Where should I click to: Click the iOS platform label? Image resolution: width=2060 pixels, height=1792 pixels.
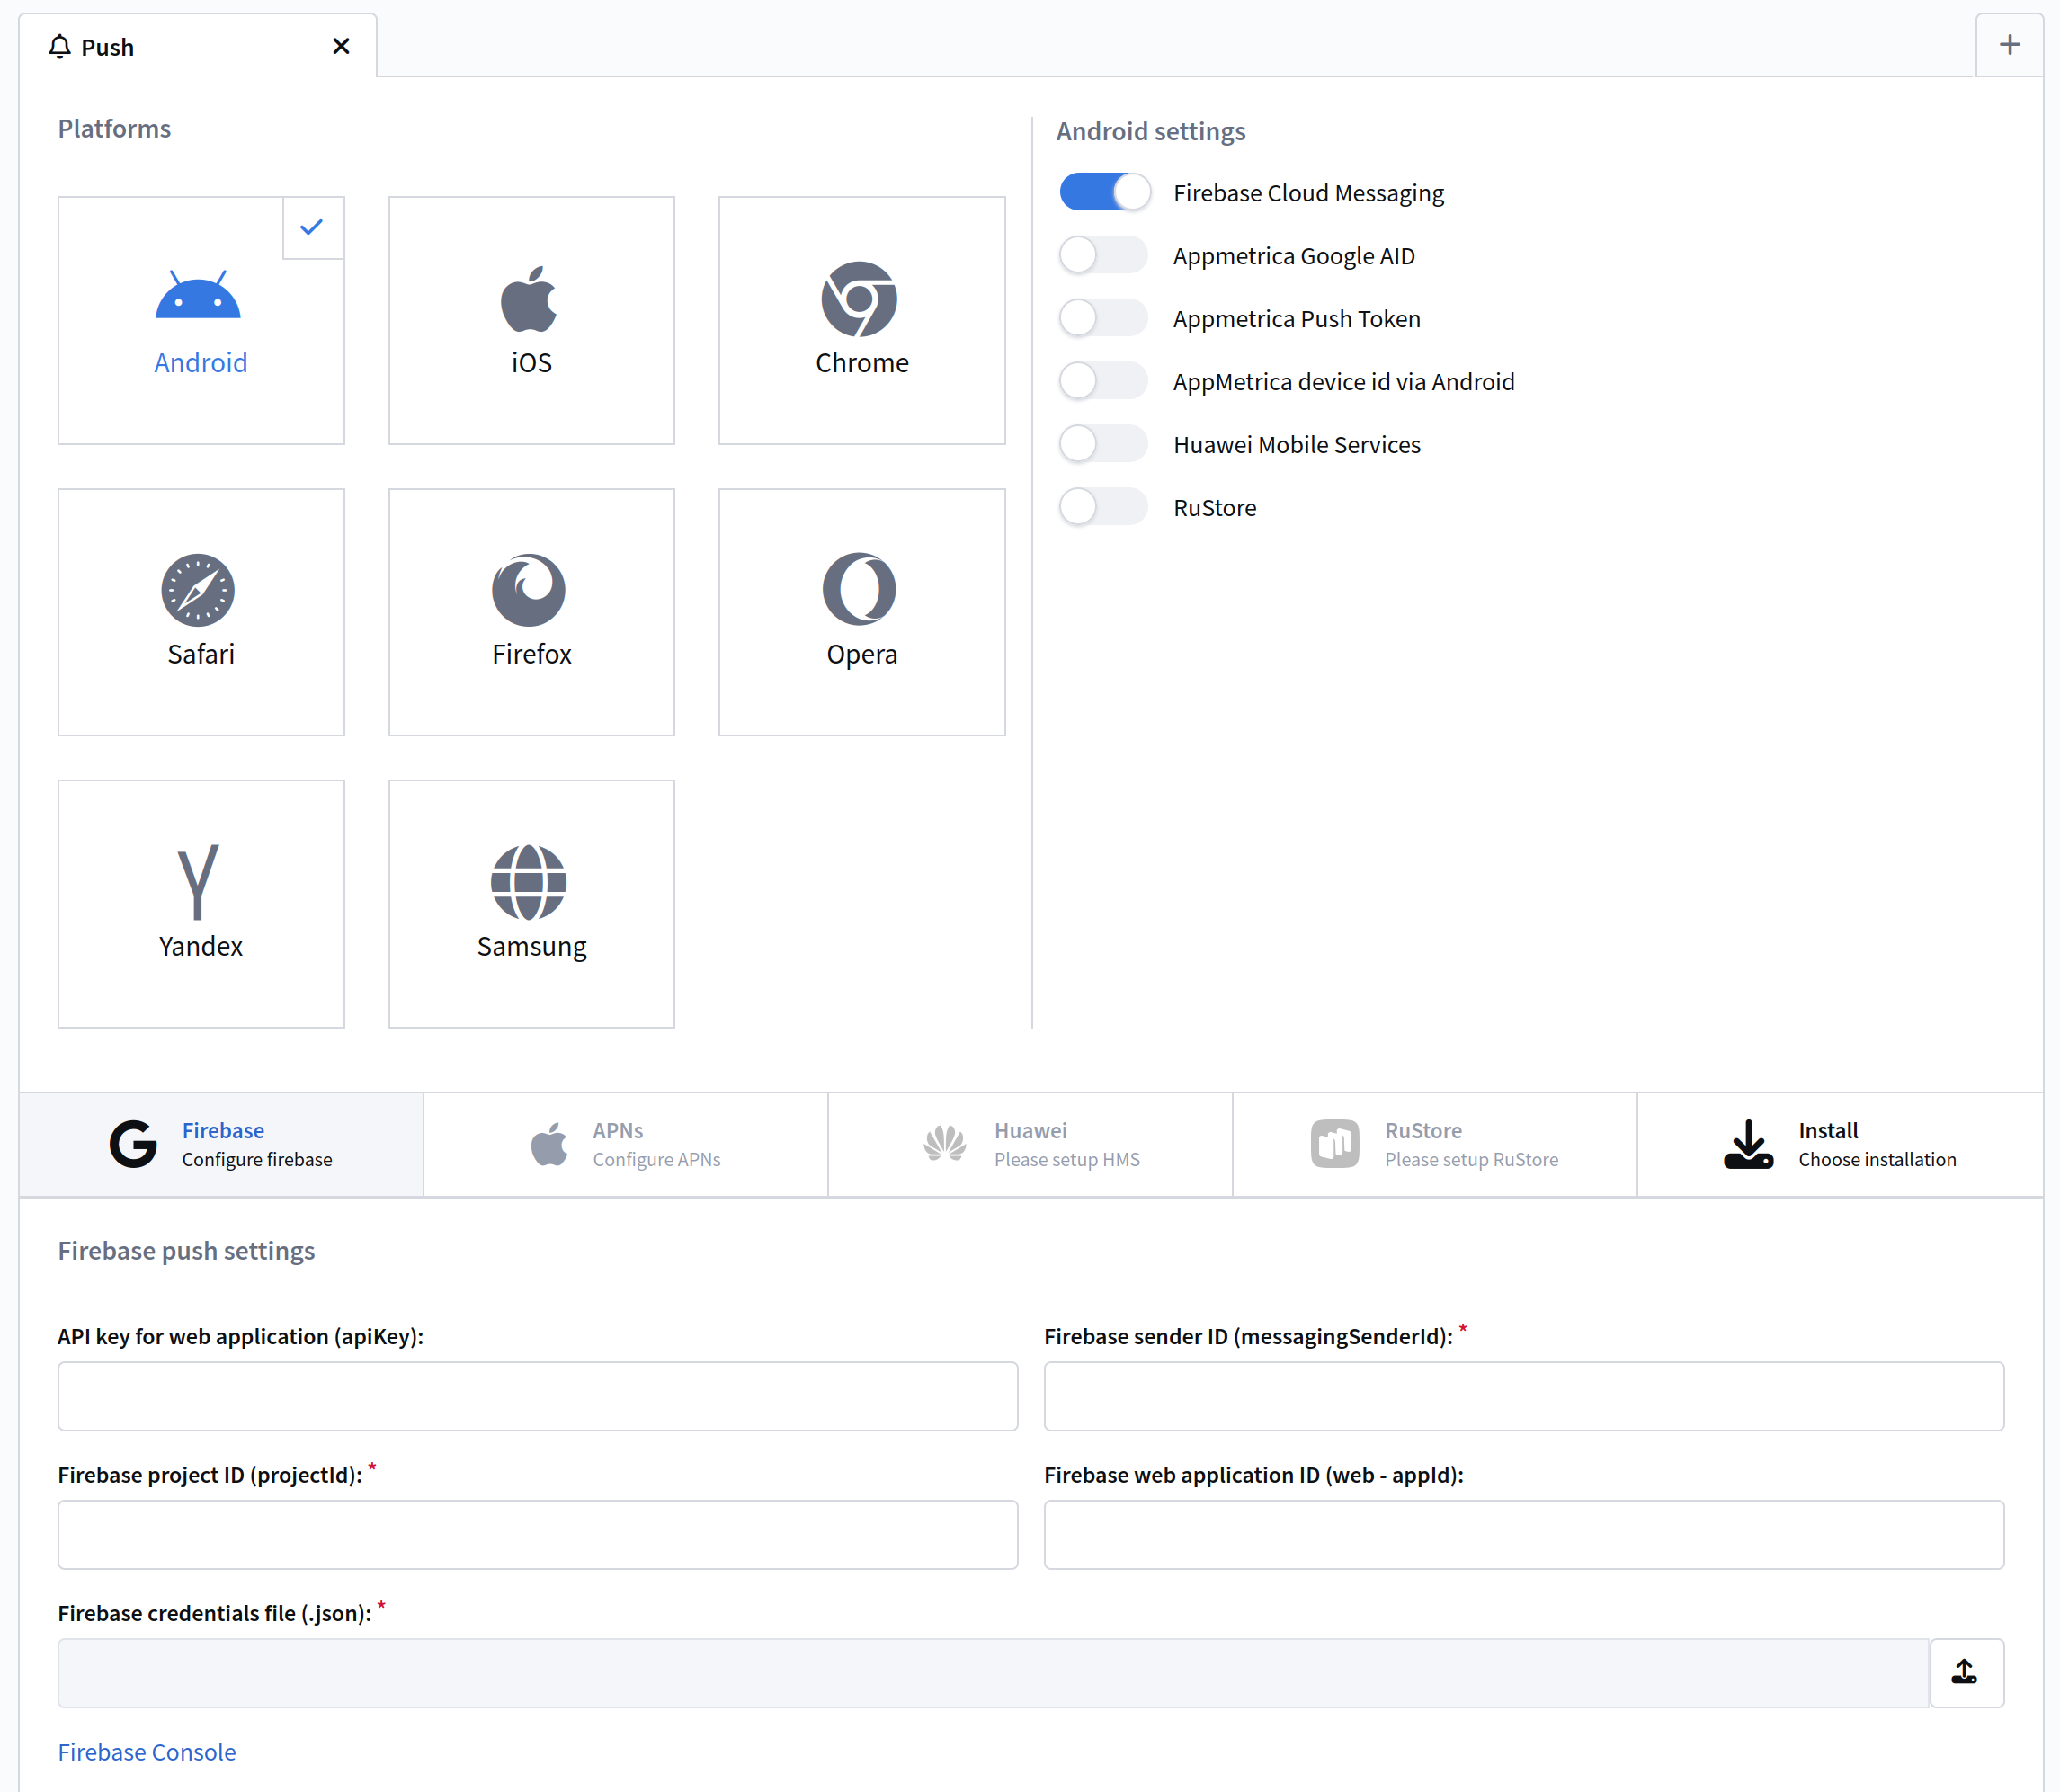pyautogui.click(x=532, y=362)
